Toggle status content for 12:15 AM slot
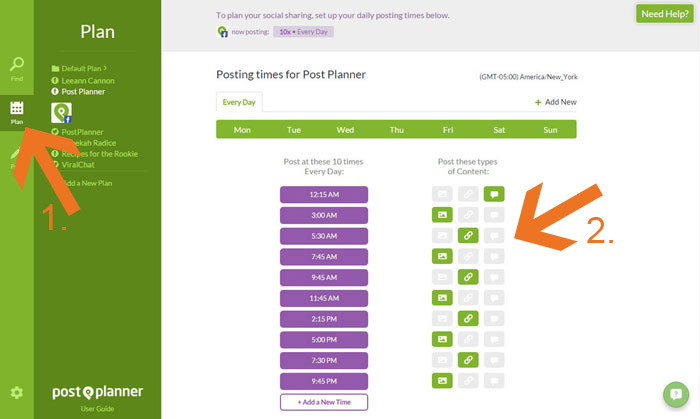Image resolution: width=700 pixels, height=419 pixels. point(494,194)
